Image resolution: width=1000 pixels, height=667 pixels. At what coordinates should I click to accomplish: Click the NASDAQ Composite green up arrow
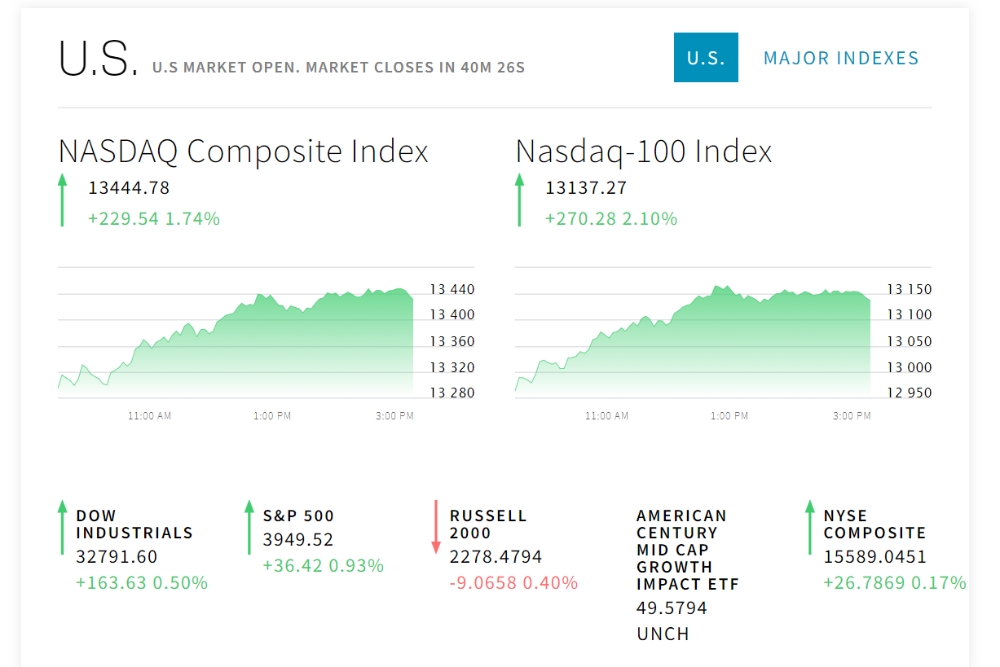[x=62, y=200]
